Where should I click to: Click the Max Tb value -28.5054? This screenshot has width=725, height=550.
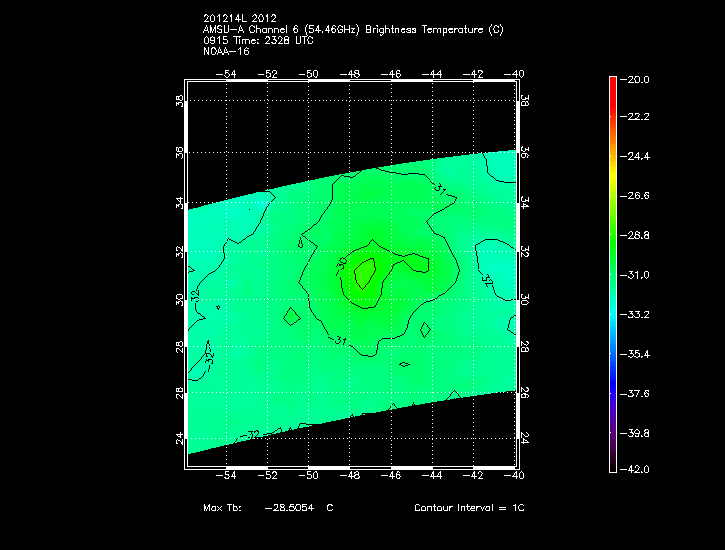click(289, 508)
